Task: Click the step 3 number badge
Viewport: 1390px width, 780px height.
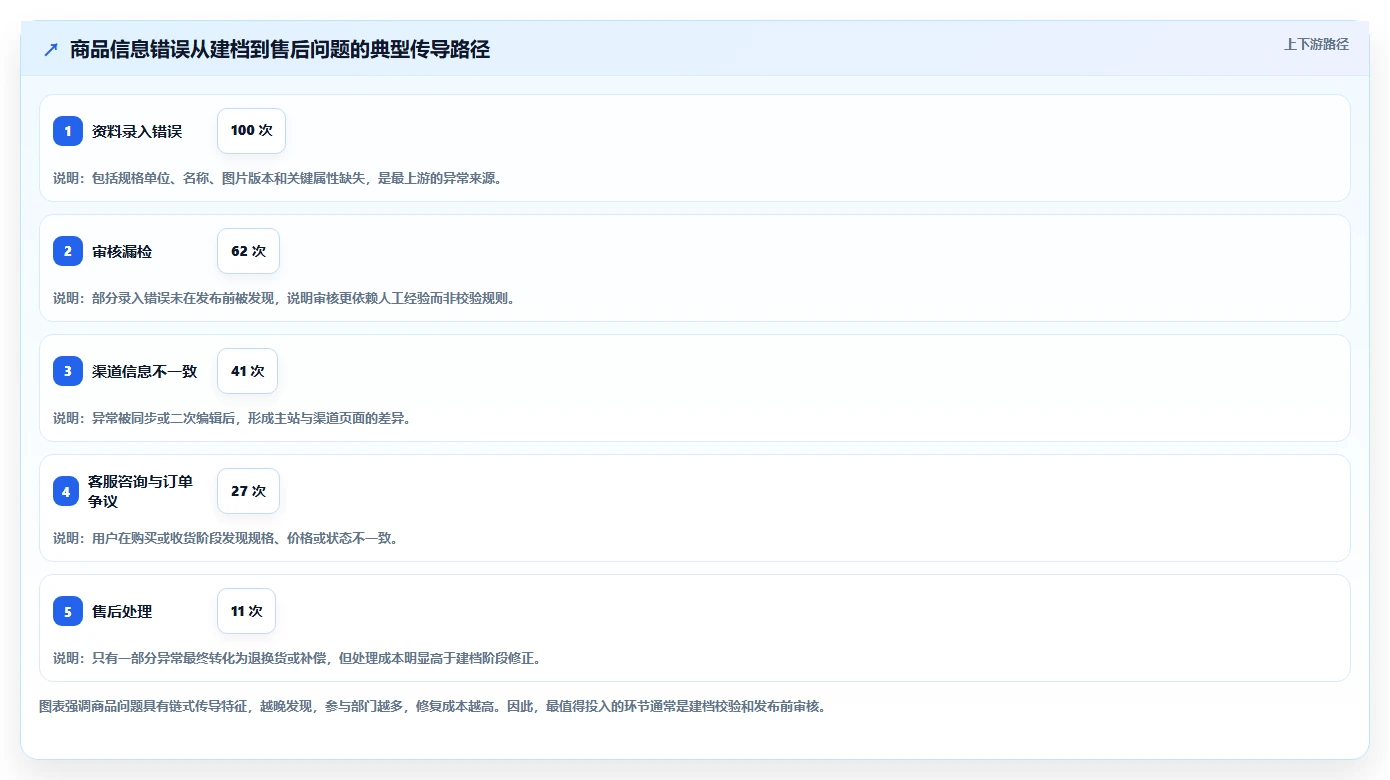Action: point(68,371)
